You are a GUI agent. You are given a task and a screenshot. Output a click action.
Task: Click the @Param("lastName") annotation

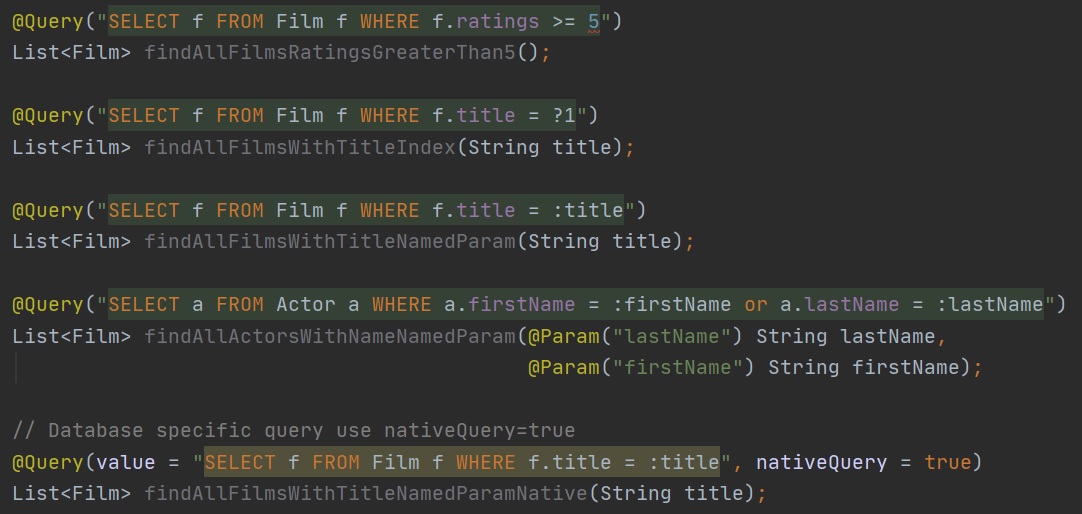[x=635, y=336]
